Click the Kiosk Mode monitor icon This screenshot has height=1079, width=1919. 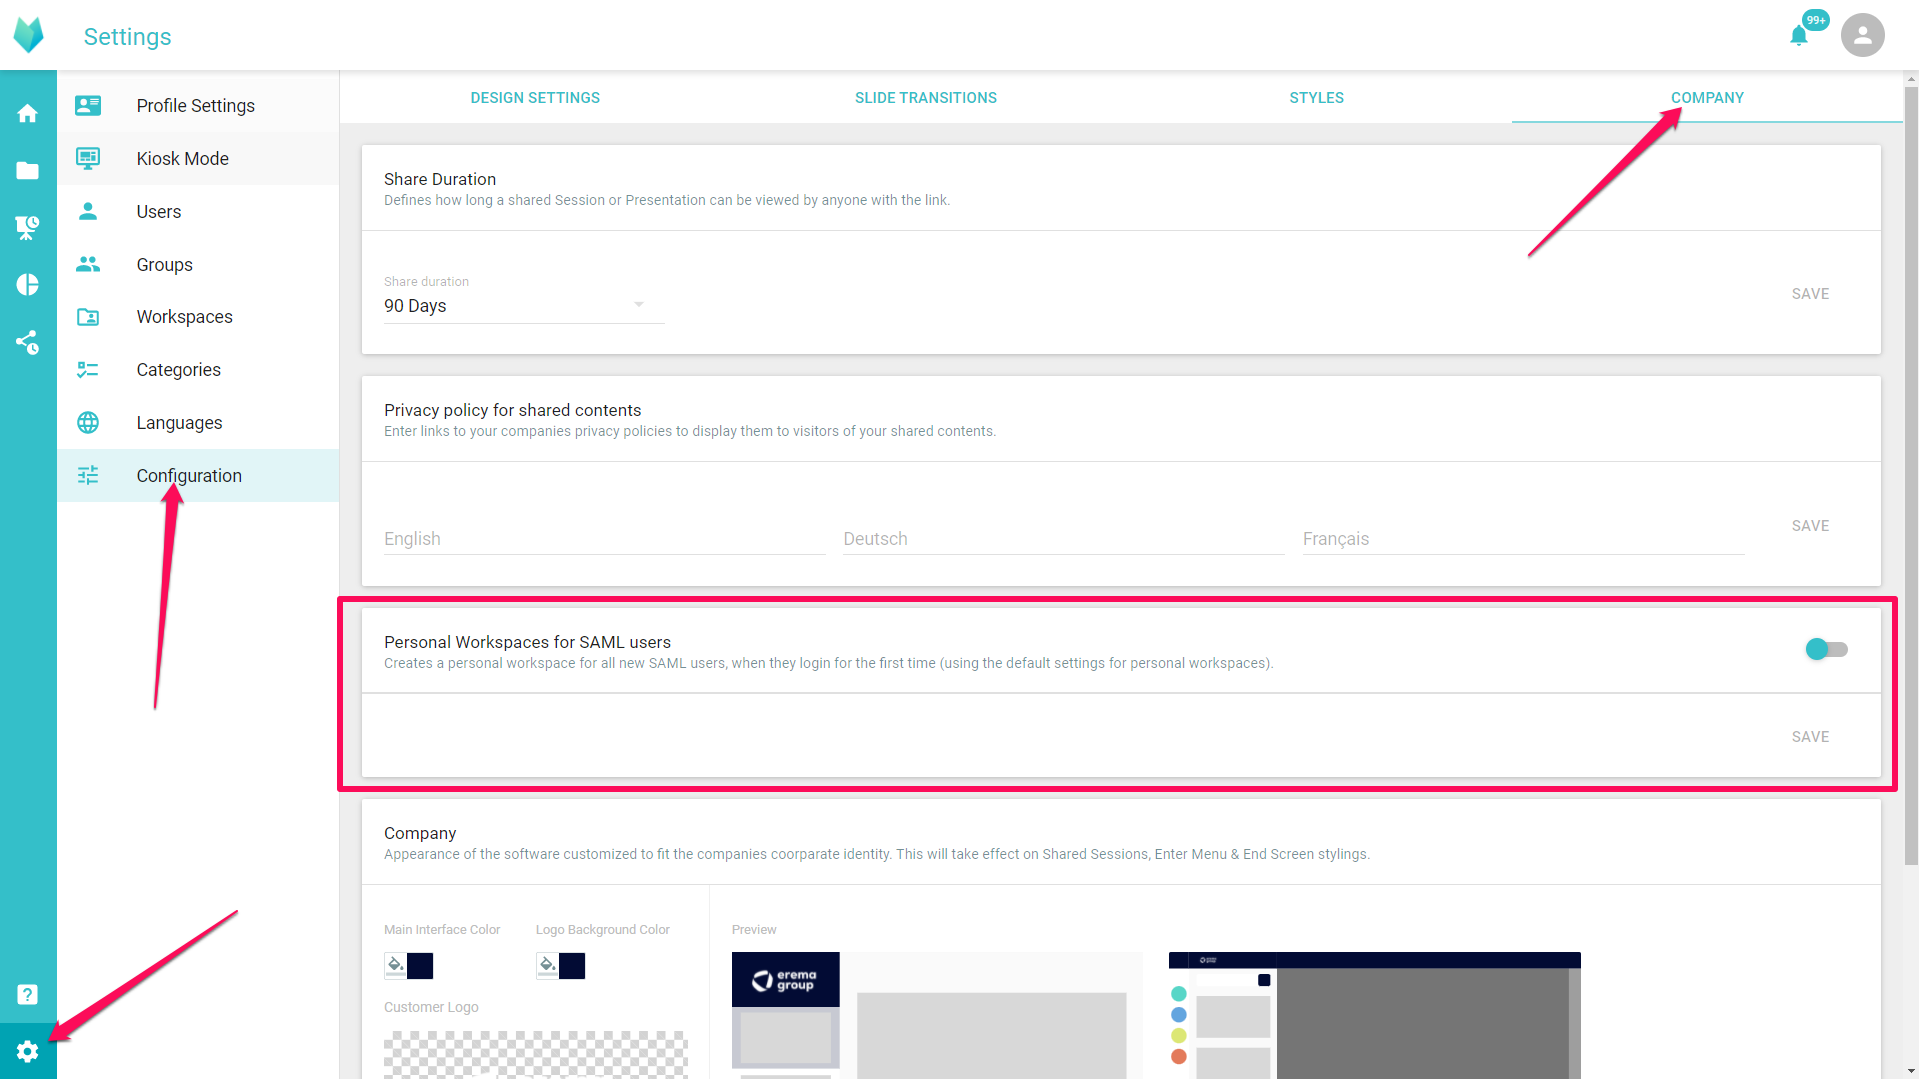click(x=88, y=158)
